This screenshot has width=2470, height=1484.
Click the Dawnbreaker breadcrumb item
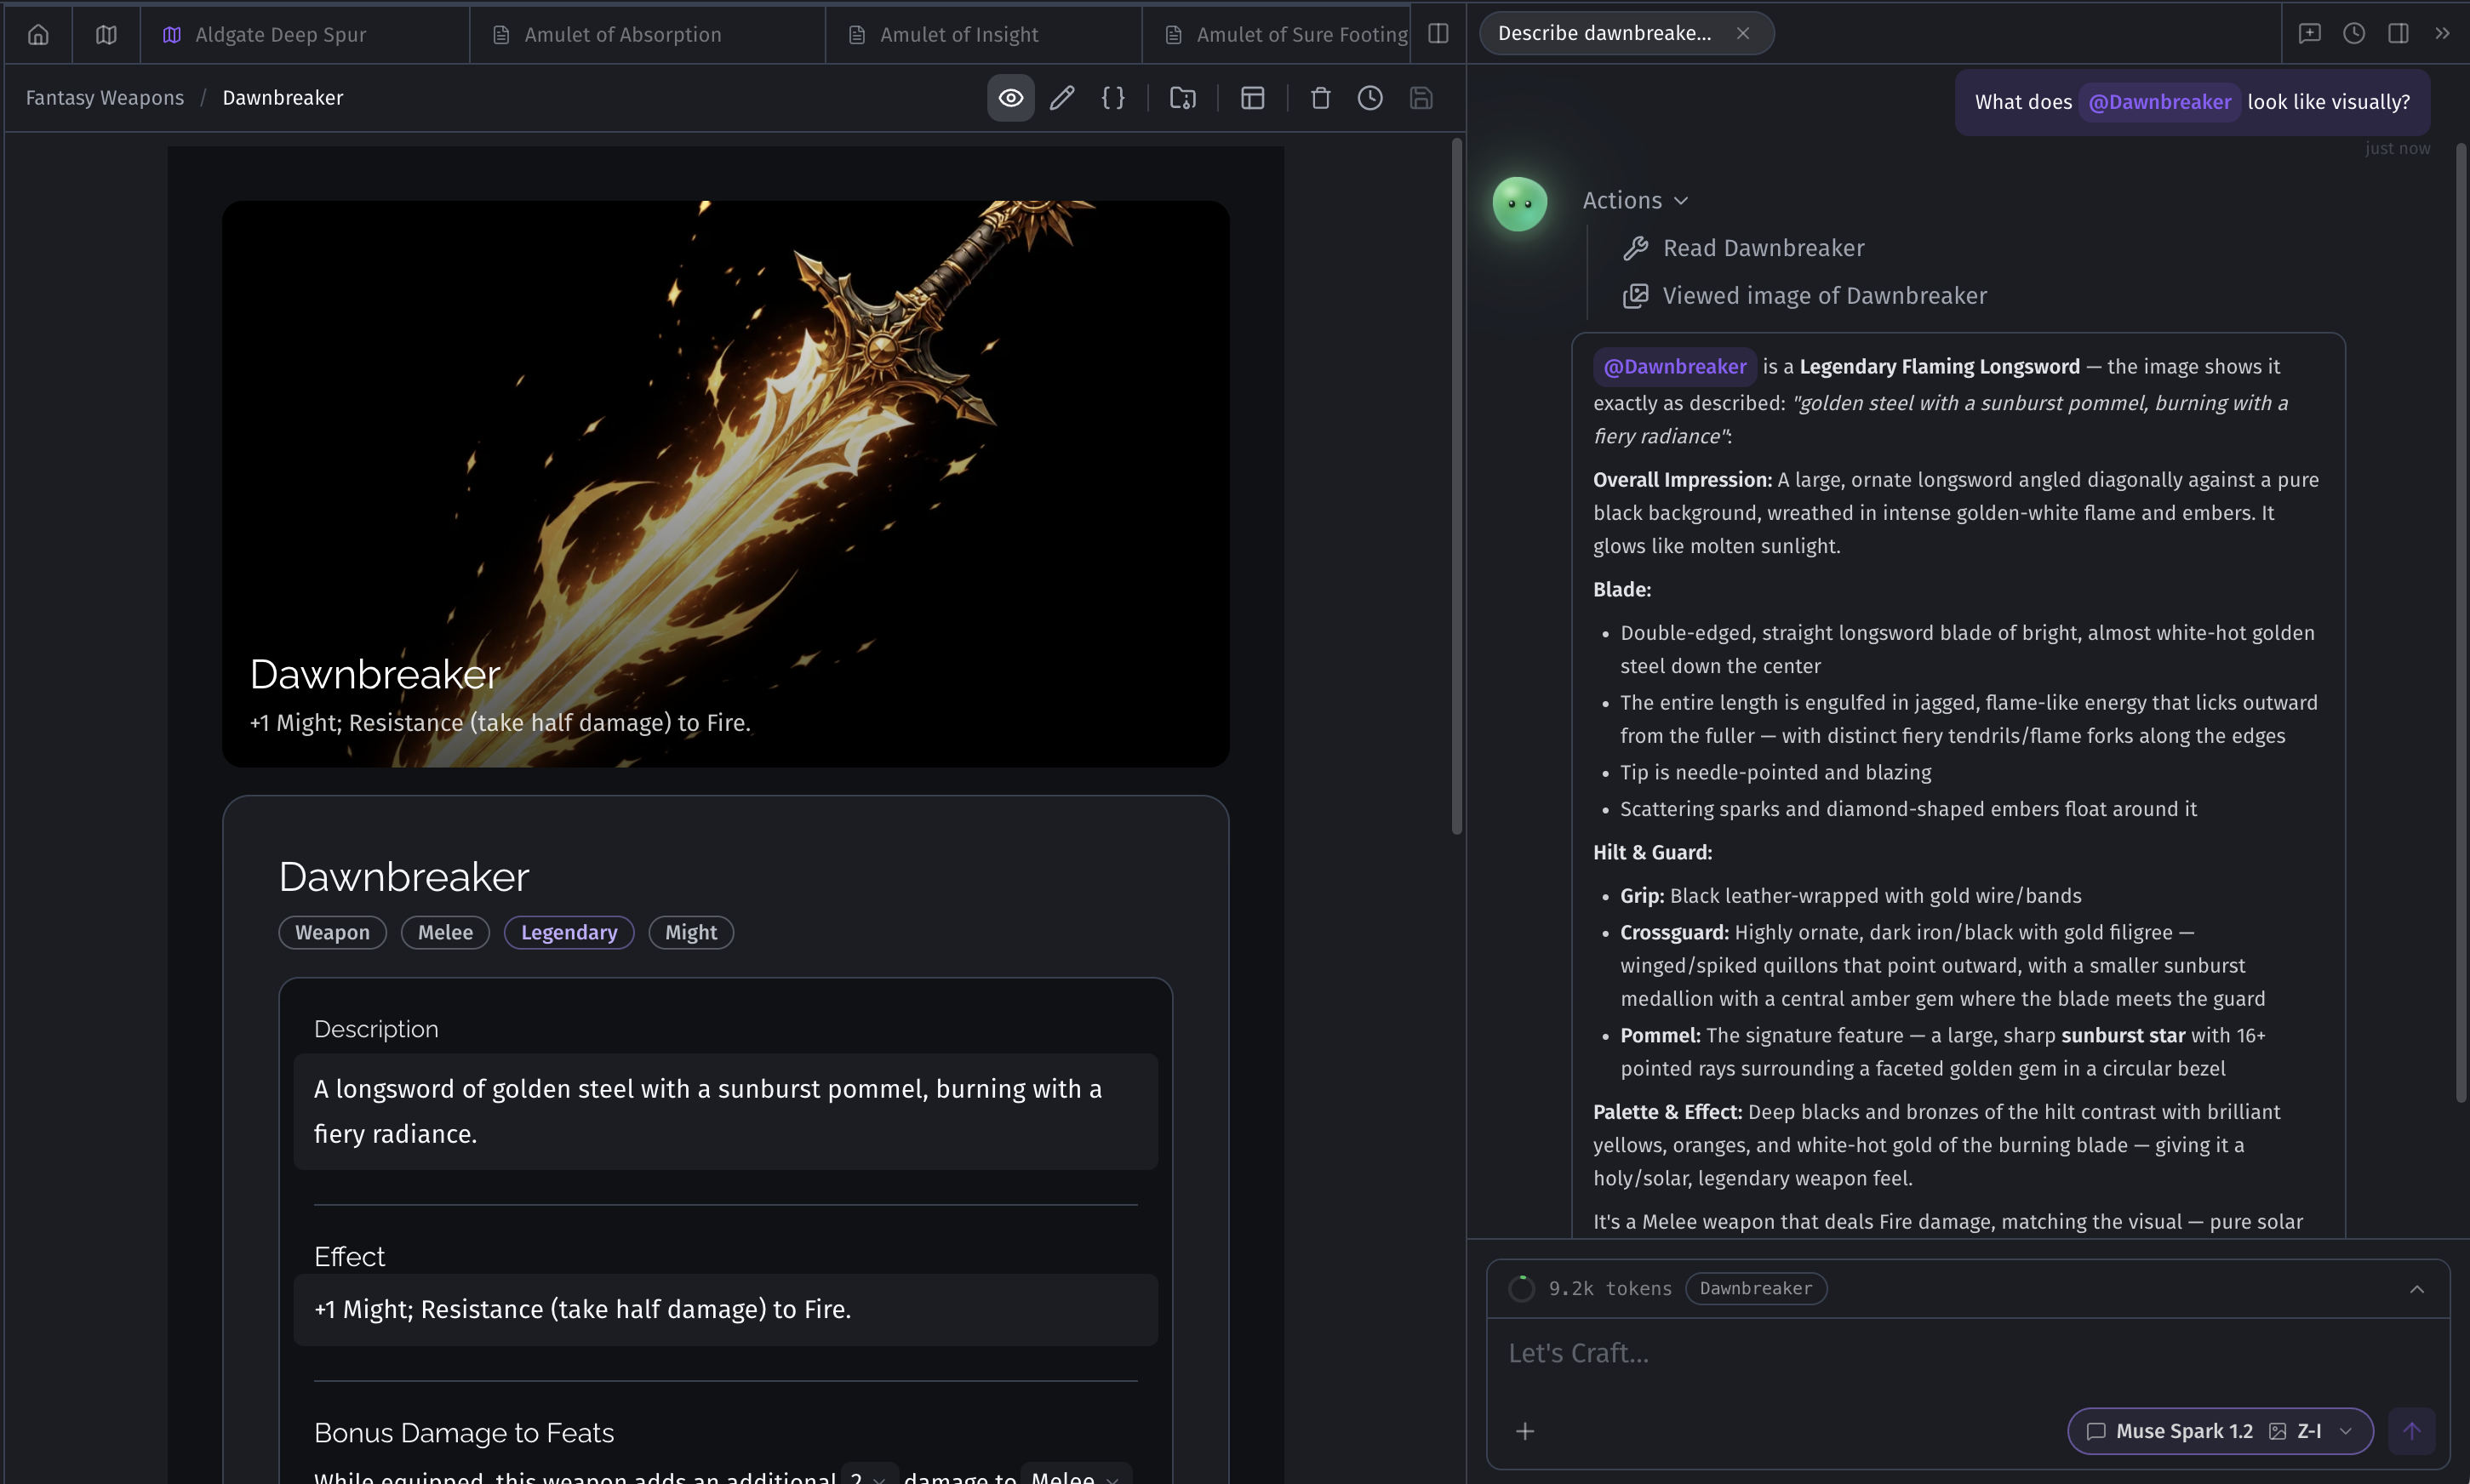pyautogui.click(x=283, y=98)
